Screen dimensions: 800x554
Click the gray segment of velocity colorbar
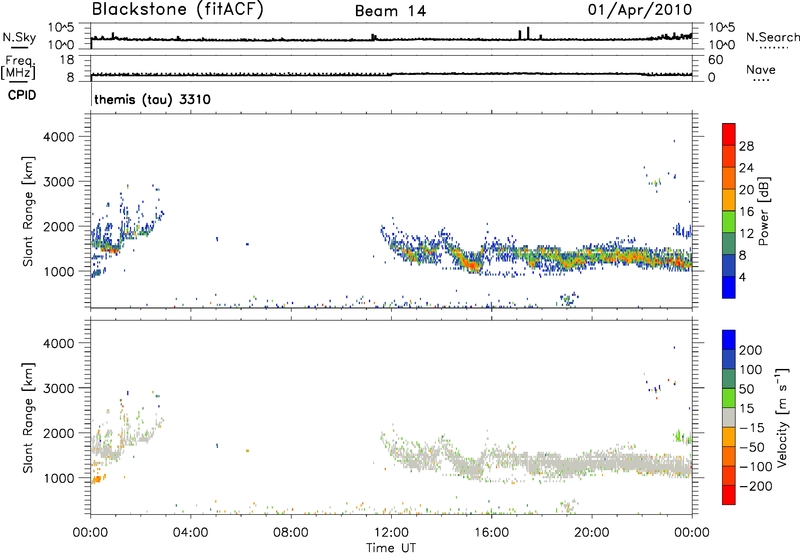point(729,417)
